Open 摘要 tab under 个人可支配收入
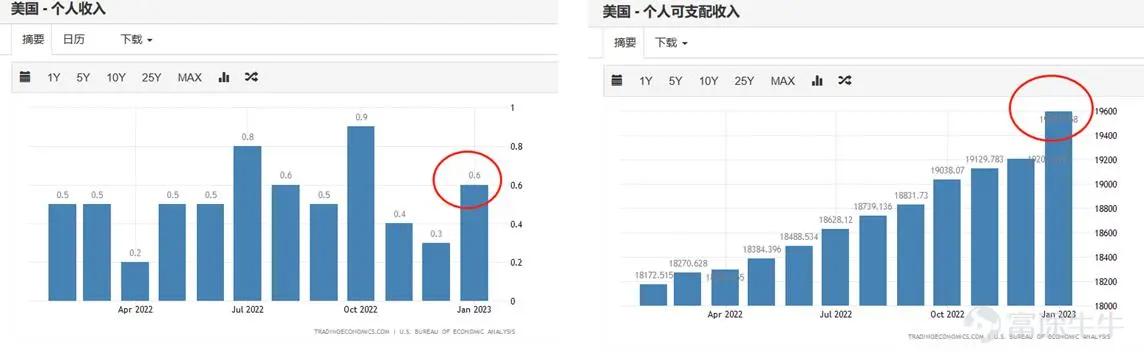This screenshot has width=1144, height=361. point(625,43)
